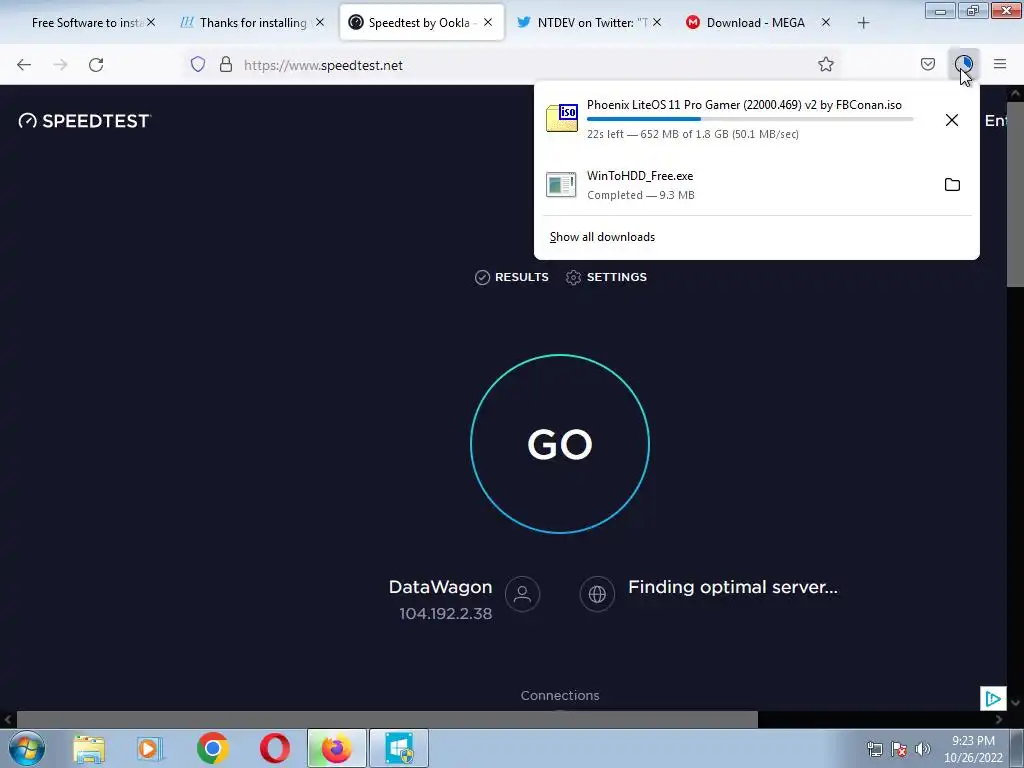Click the browser back arrow
This screenshot has width=1024, height=768.
pos(24,65)
